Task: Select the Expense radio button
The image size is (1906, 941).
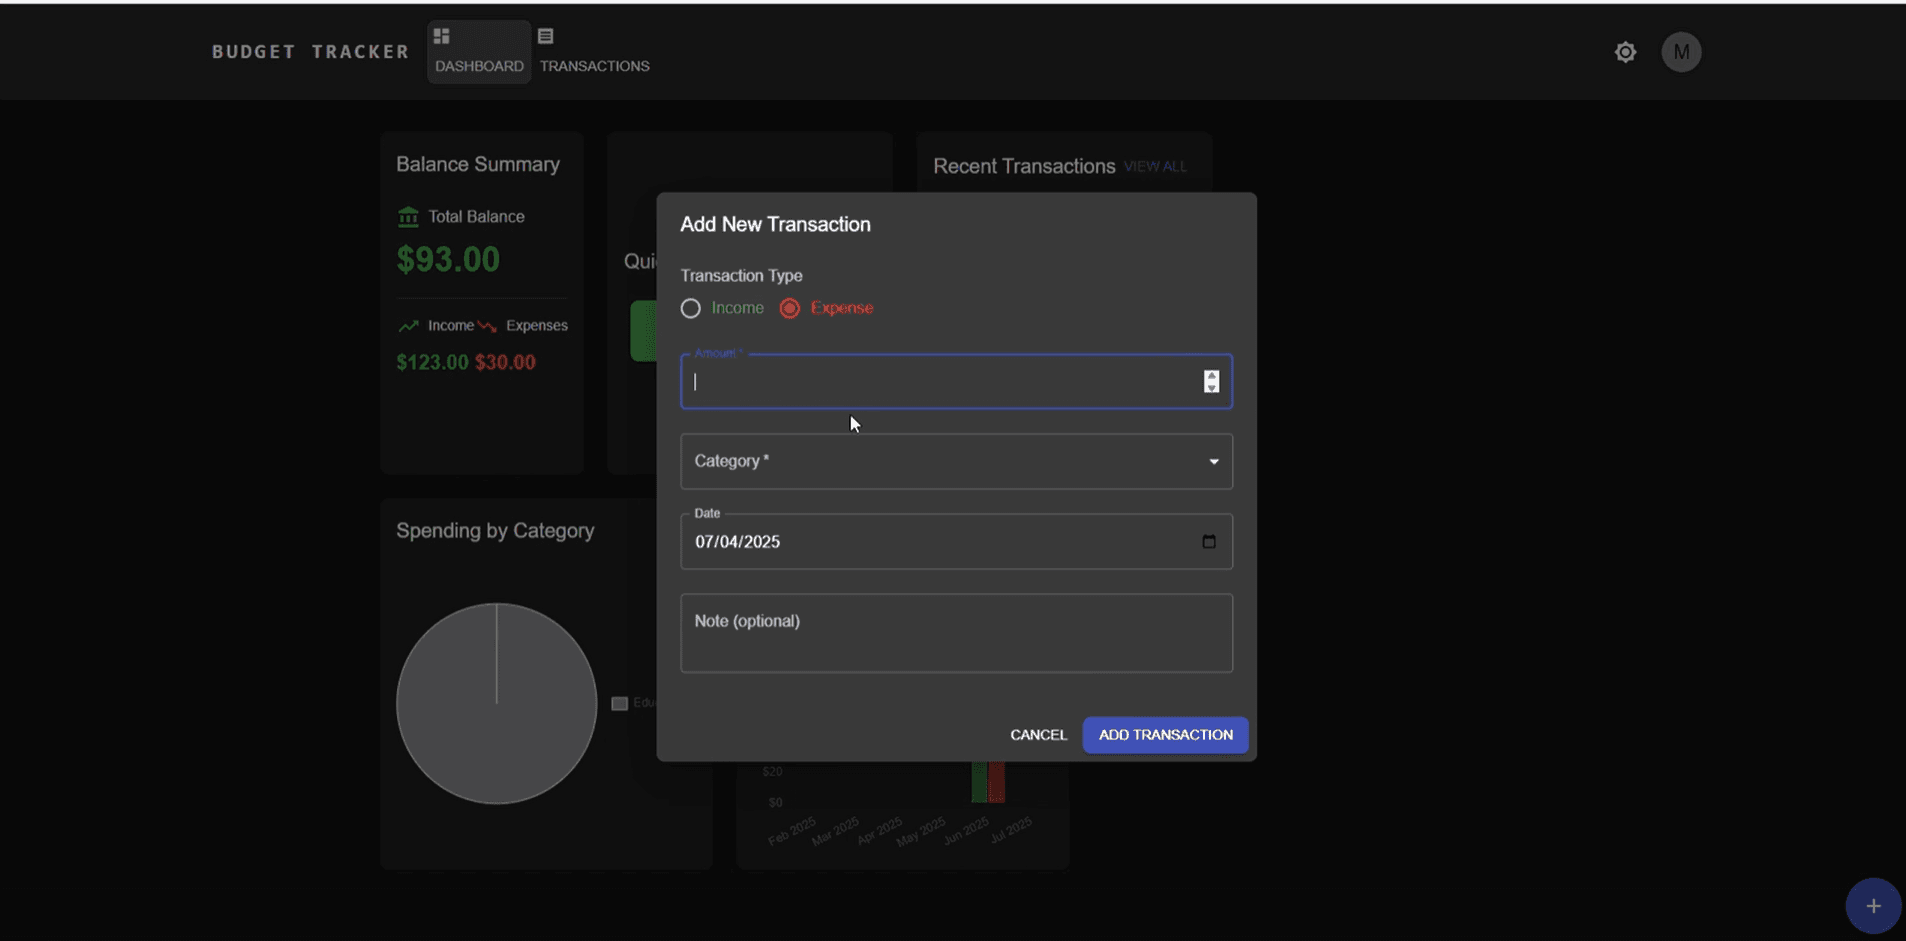Action: tap(790, 308)
